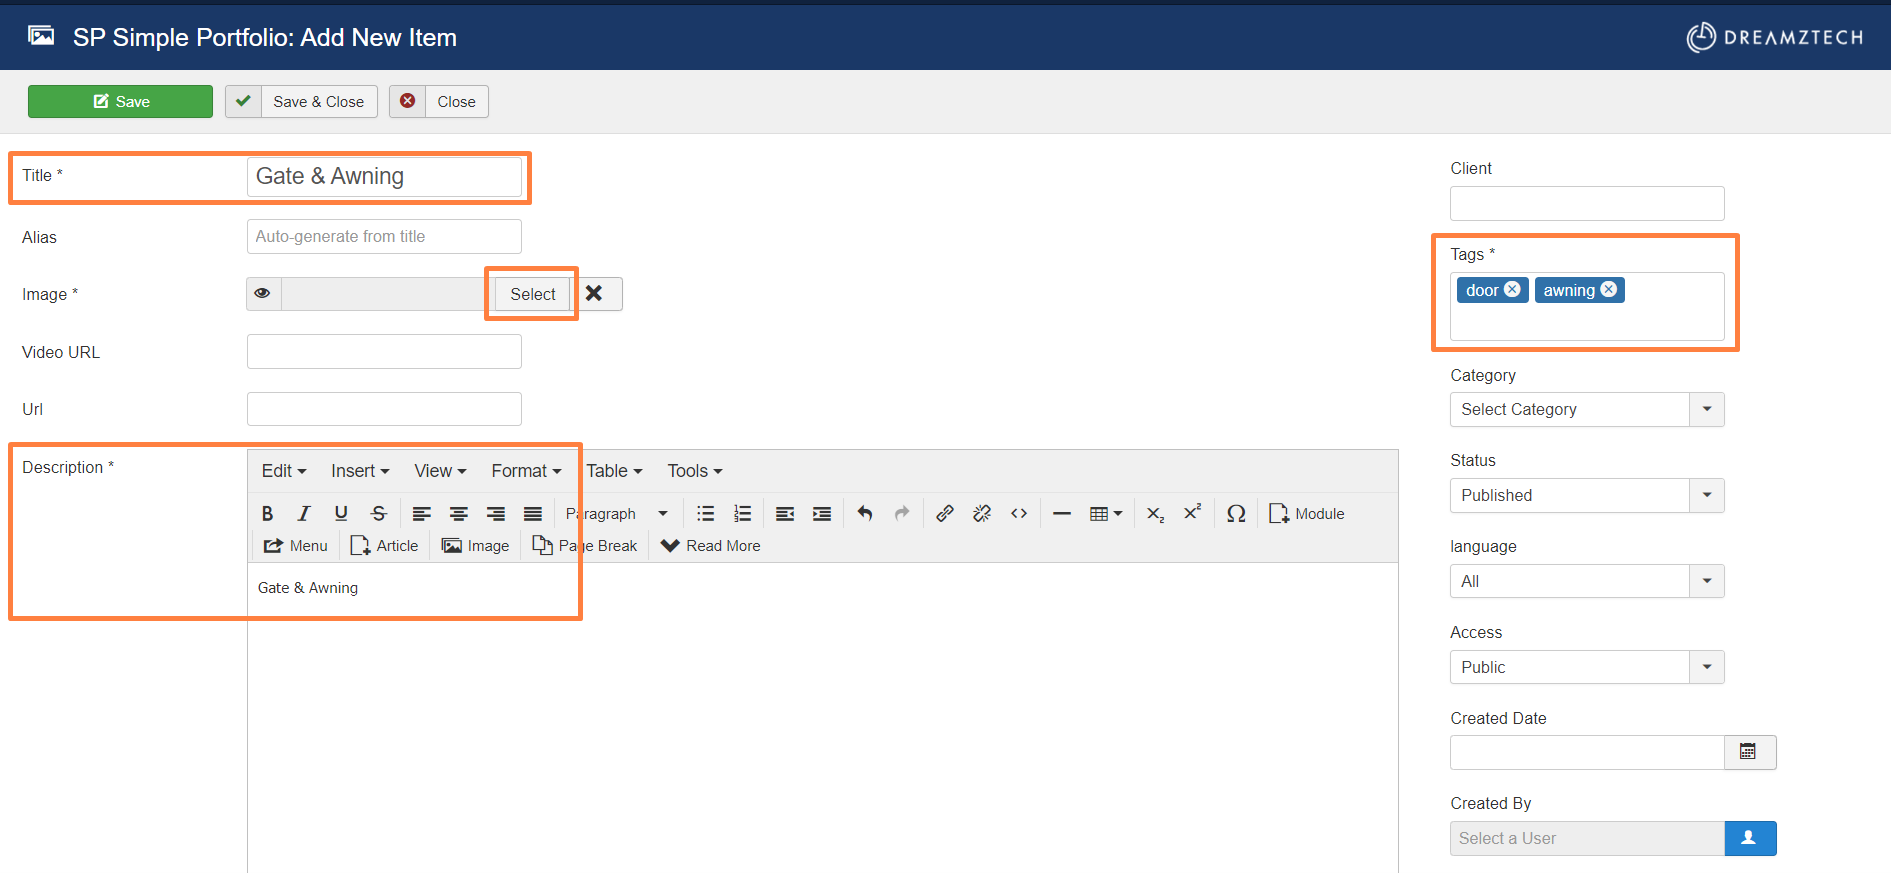
Task: Click the Dreamztech logo
Action: click(x=1775, y=37)
